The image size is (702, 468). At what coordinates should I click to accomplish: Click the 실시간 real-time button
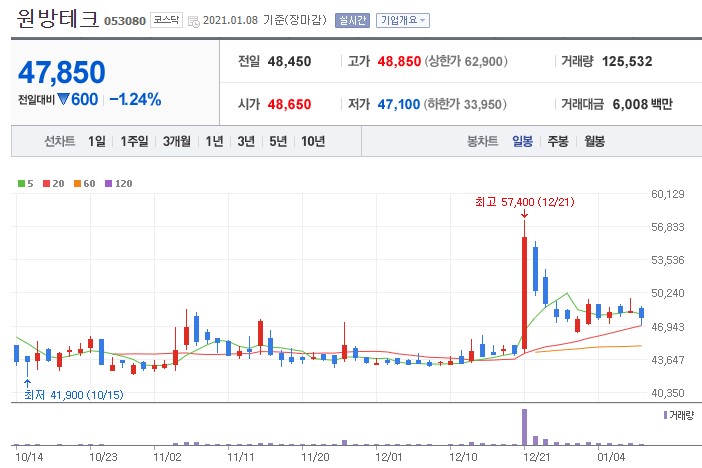[x=352, y=20]
